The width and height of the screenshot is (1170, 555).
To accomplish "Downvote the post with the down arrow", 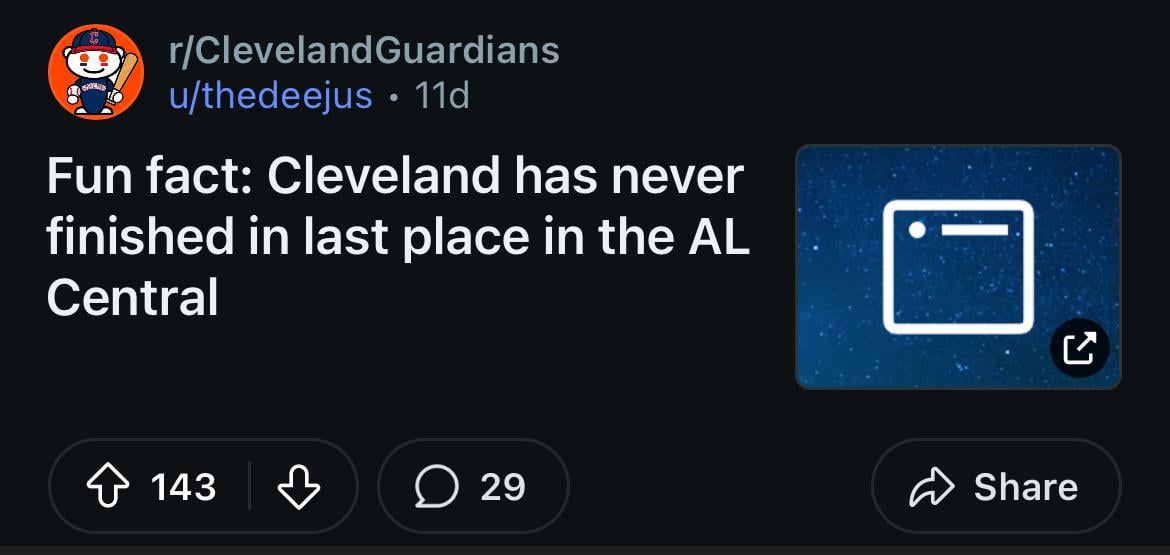I will tap(297, 487).
